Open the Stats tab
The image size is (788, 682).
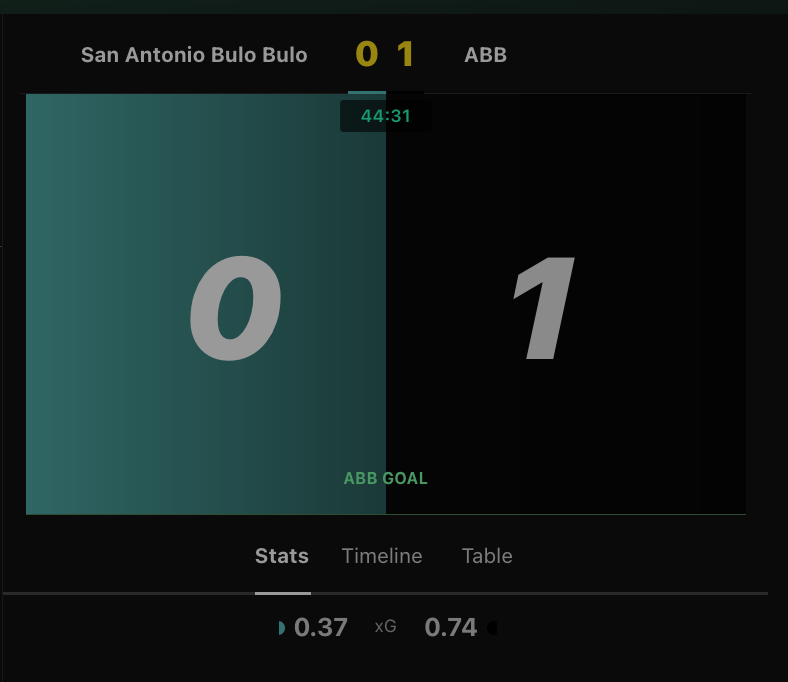click(x=281, y=556)
